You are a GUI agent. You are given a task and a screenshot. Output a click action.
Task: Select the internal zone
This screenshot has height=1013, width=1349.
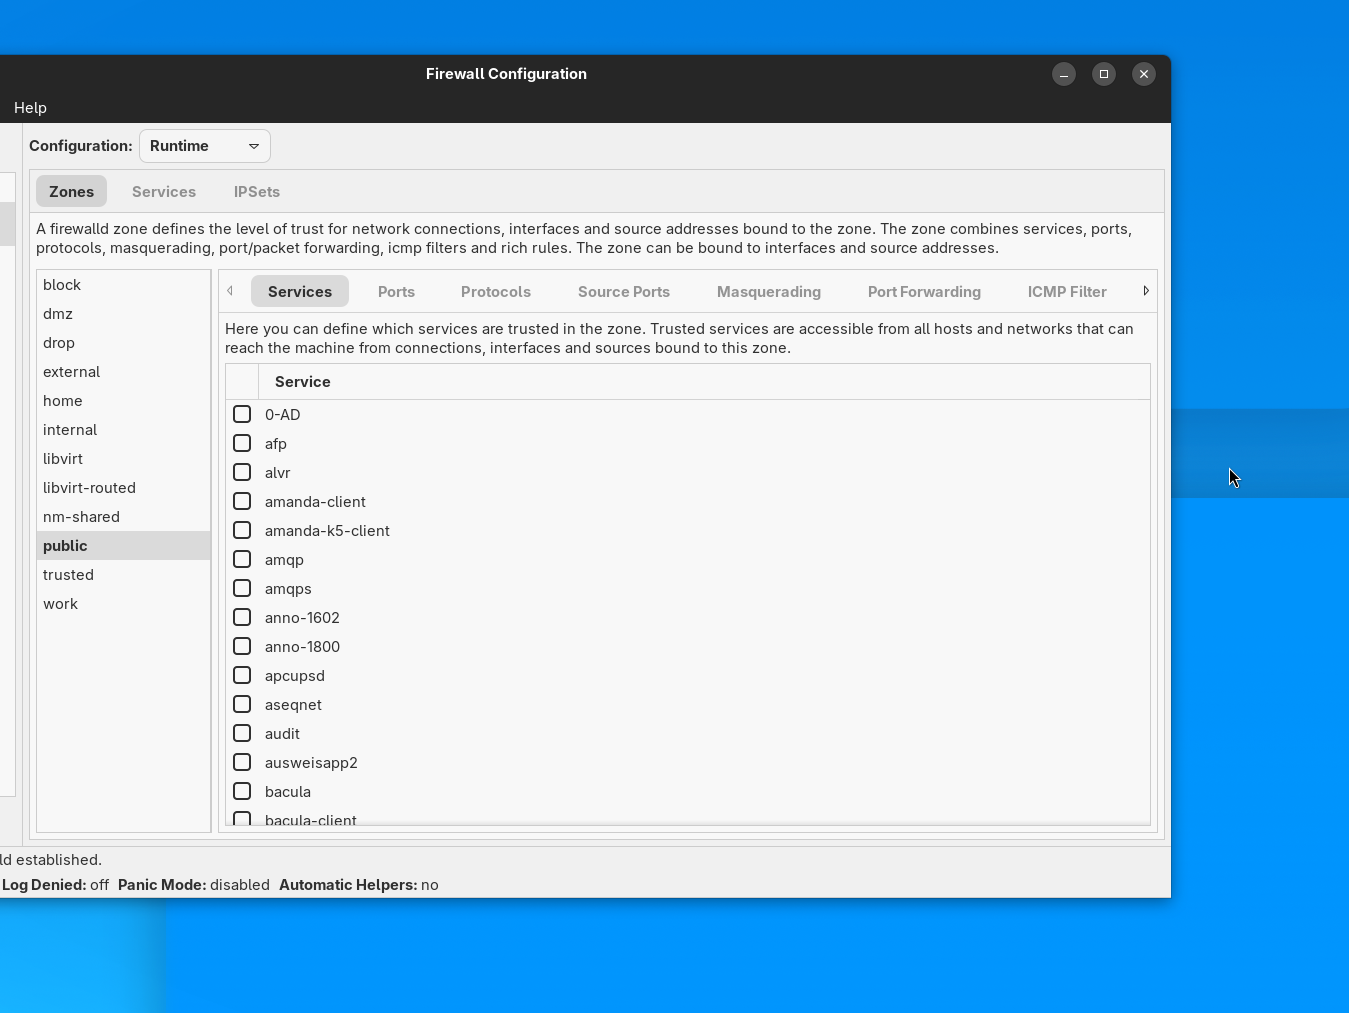point(124,430)
